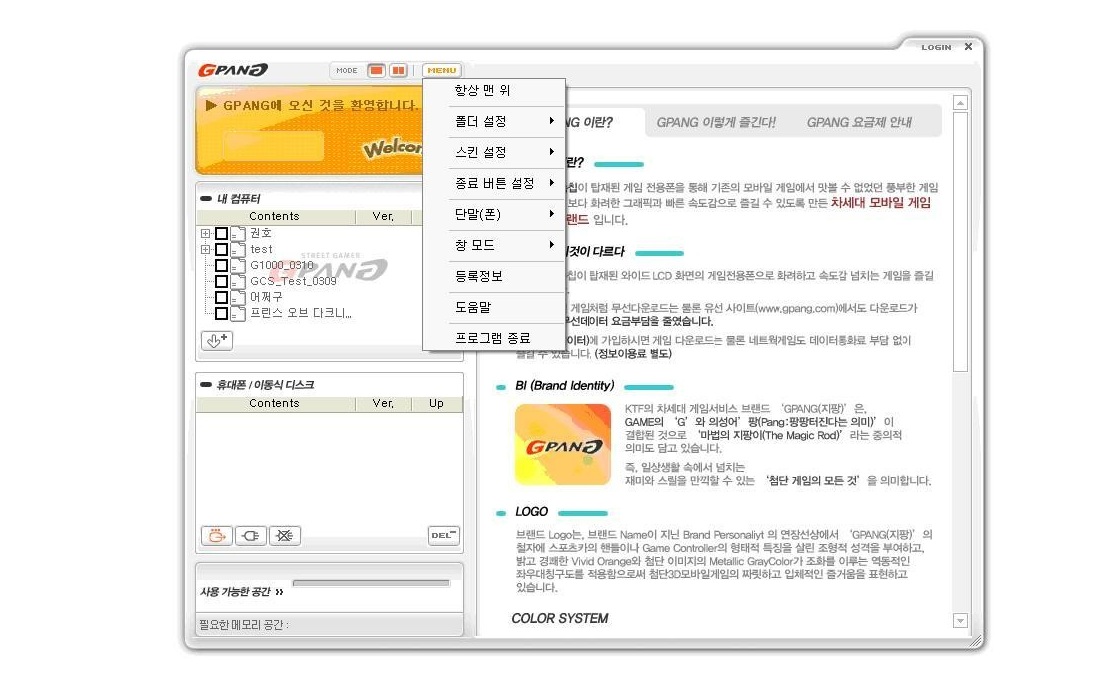Select 항상 맨 위 menu item
Screen dimensions: 1114x677
coord(494,90)
